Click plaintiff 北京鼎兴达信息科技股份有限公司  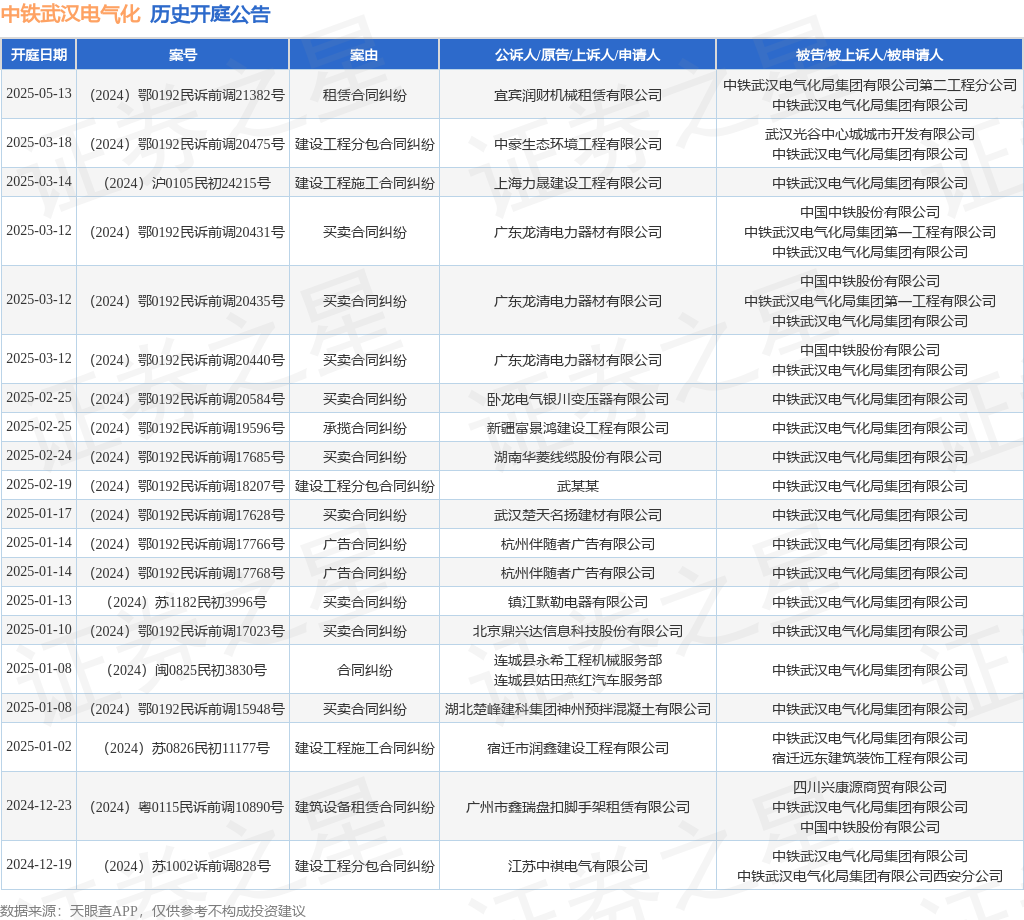[x=577, y=631]
